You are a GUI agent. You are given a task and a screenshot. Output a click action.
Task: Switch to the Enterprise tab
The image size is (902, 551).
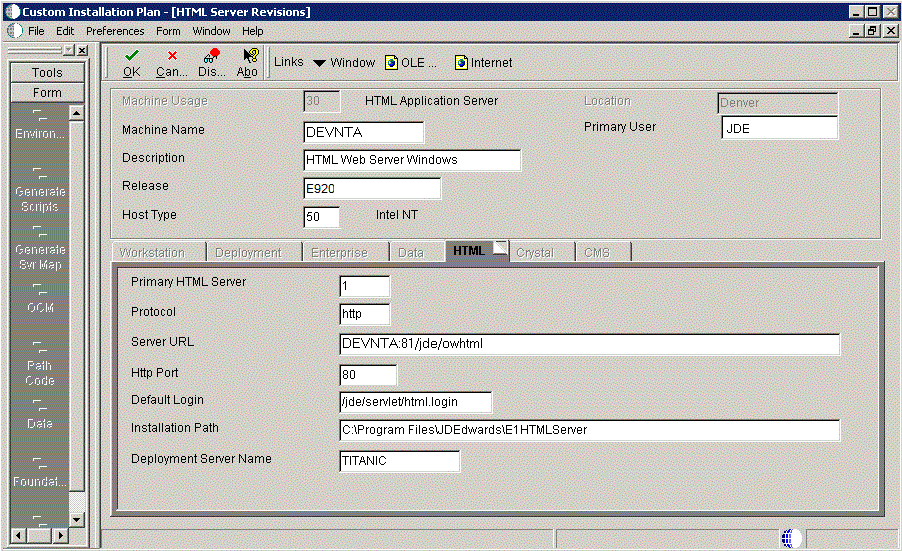click(345, 252)
